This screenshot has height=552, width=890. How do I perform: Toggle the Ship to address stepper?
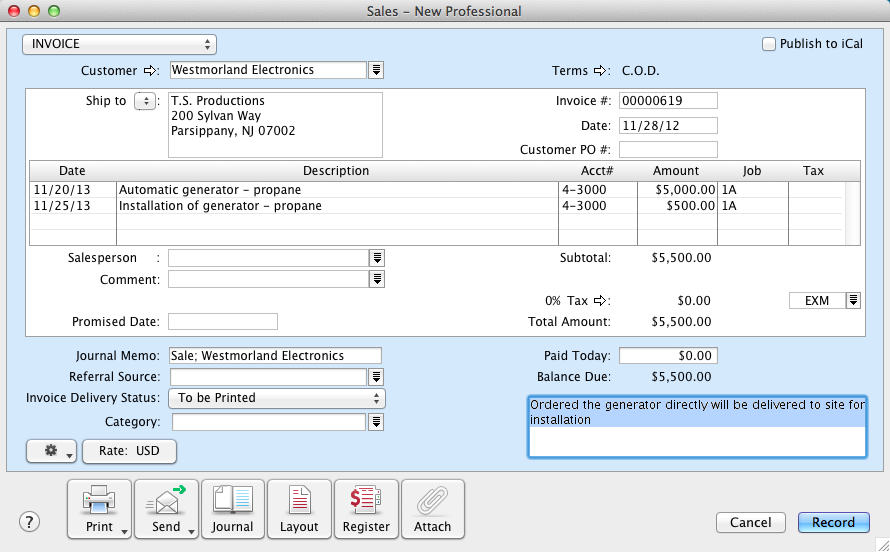click(x=145, y=101)
